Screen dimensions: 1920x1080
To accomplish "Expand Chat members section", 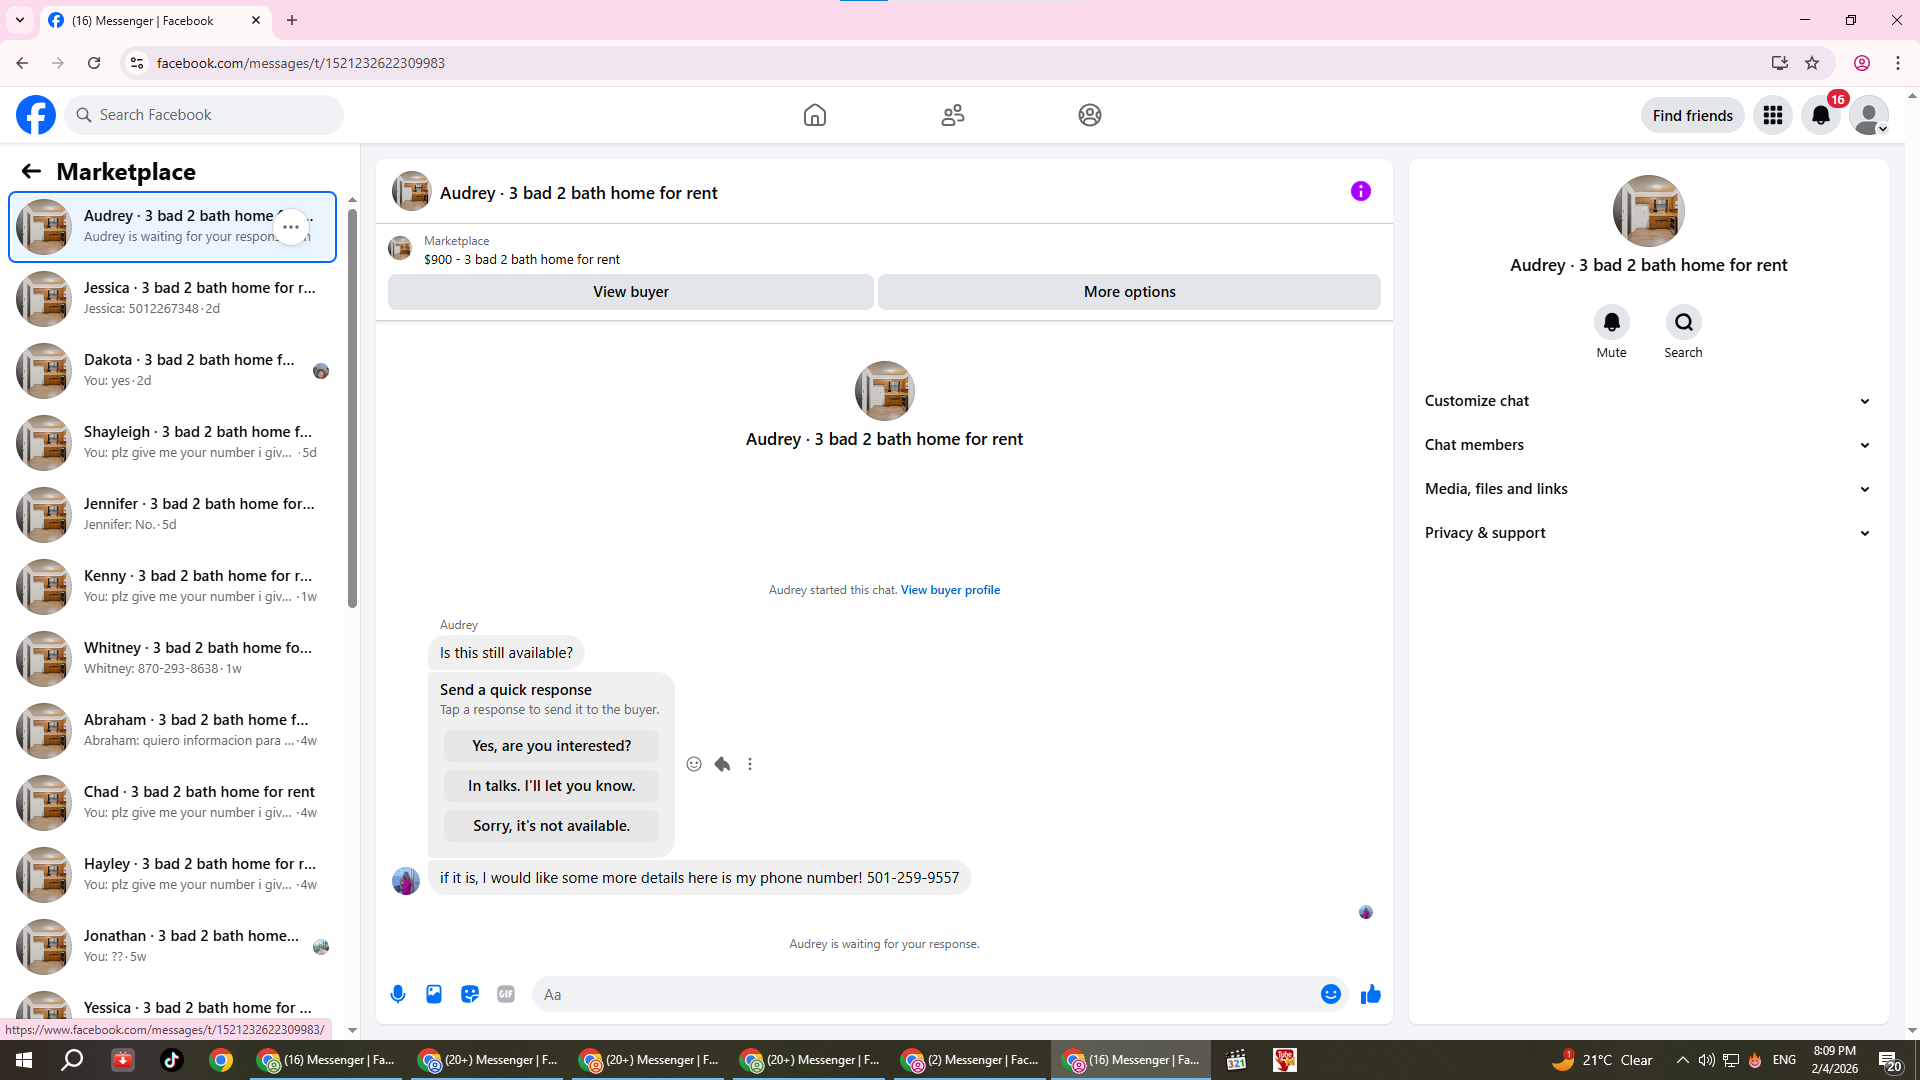I will [x=1647, y=445].
